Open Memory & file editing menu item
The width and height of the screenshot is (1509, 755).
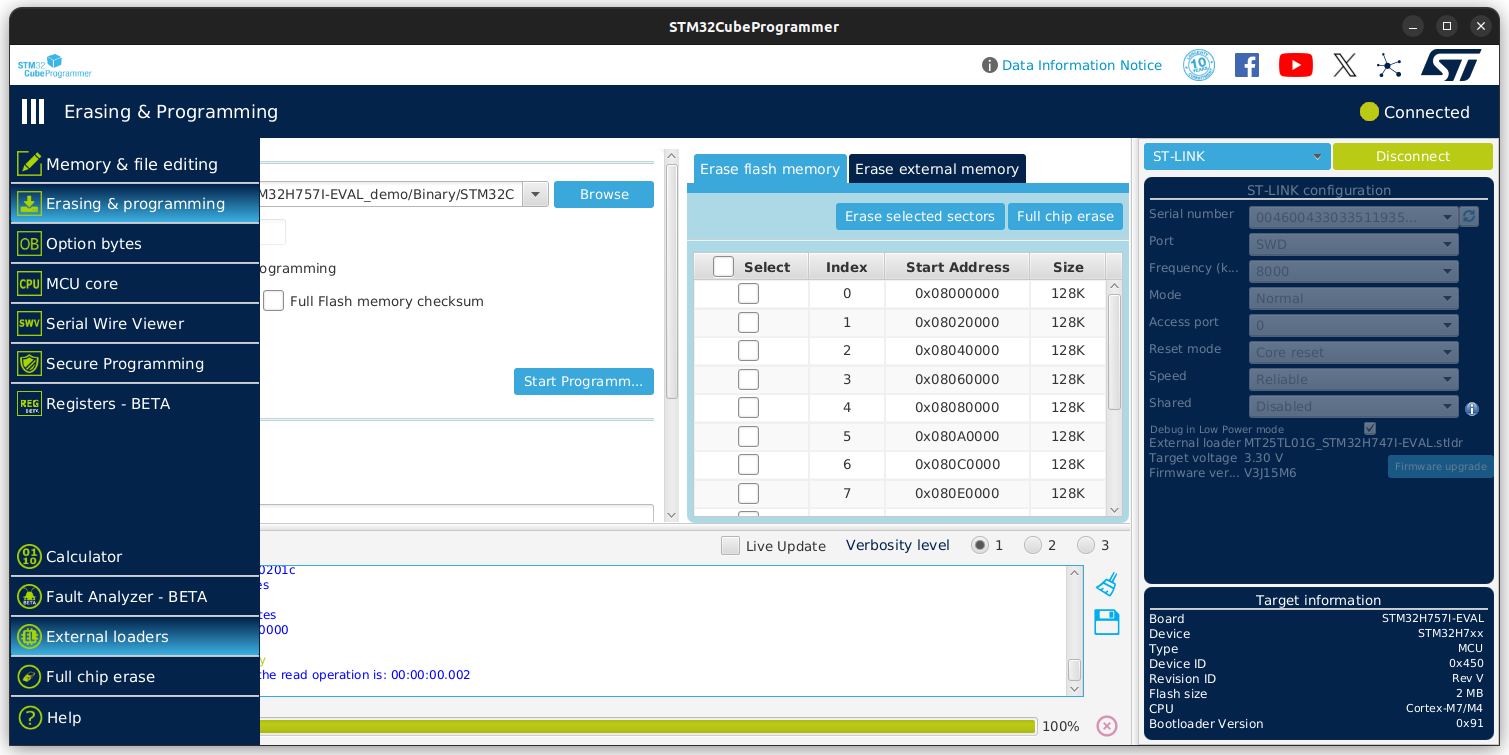pyautogui.click(x=135, y=164)
